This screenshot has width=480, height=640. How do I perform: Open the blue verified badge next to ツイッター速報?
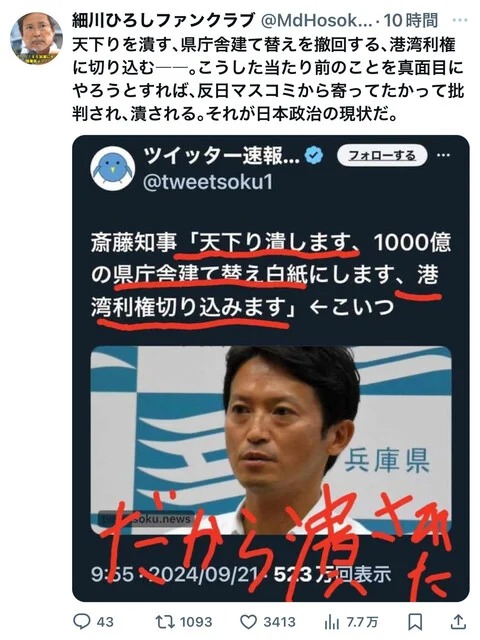pyautogui.click(x=314, y=155)
